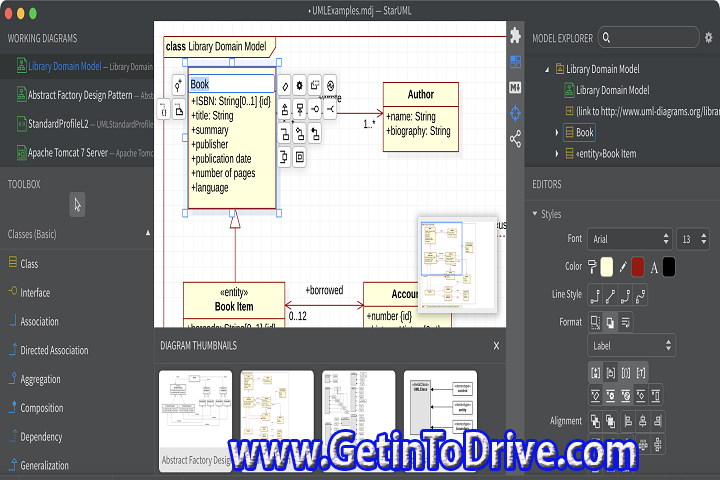Click the add sub-class quick-edit icon
The width and height of the screenshot is (720, 480).
coord(285,109)
